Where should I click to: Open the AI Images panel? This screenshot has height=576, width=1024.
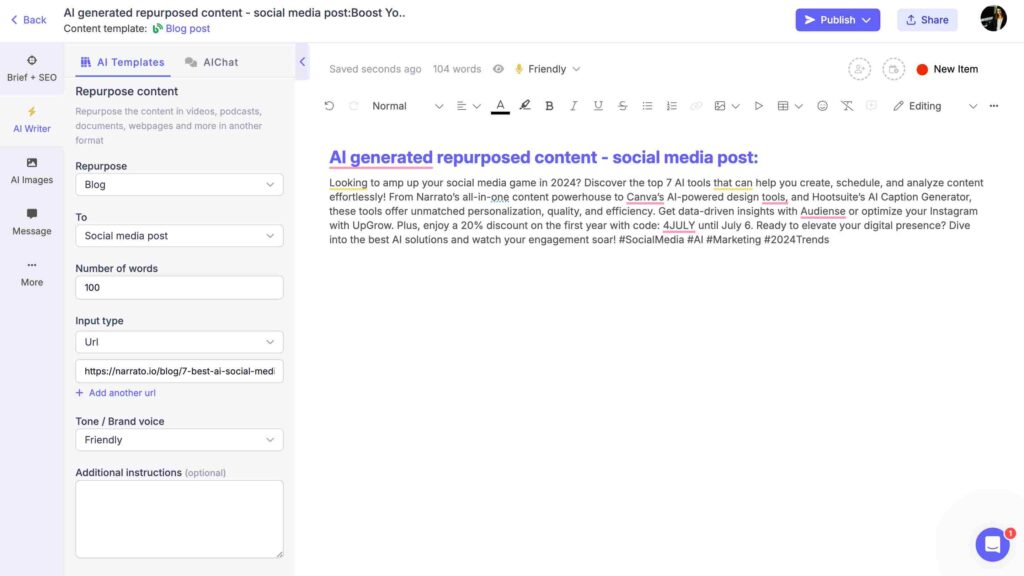(x=31, y=171)
